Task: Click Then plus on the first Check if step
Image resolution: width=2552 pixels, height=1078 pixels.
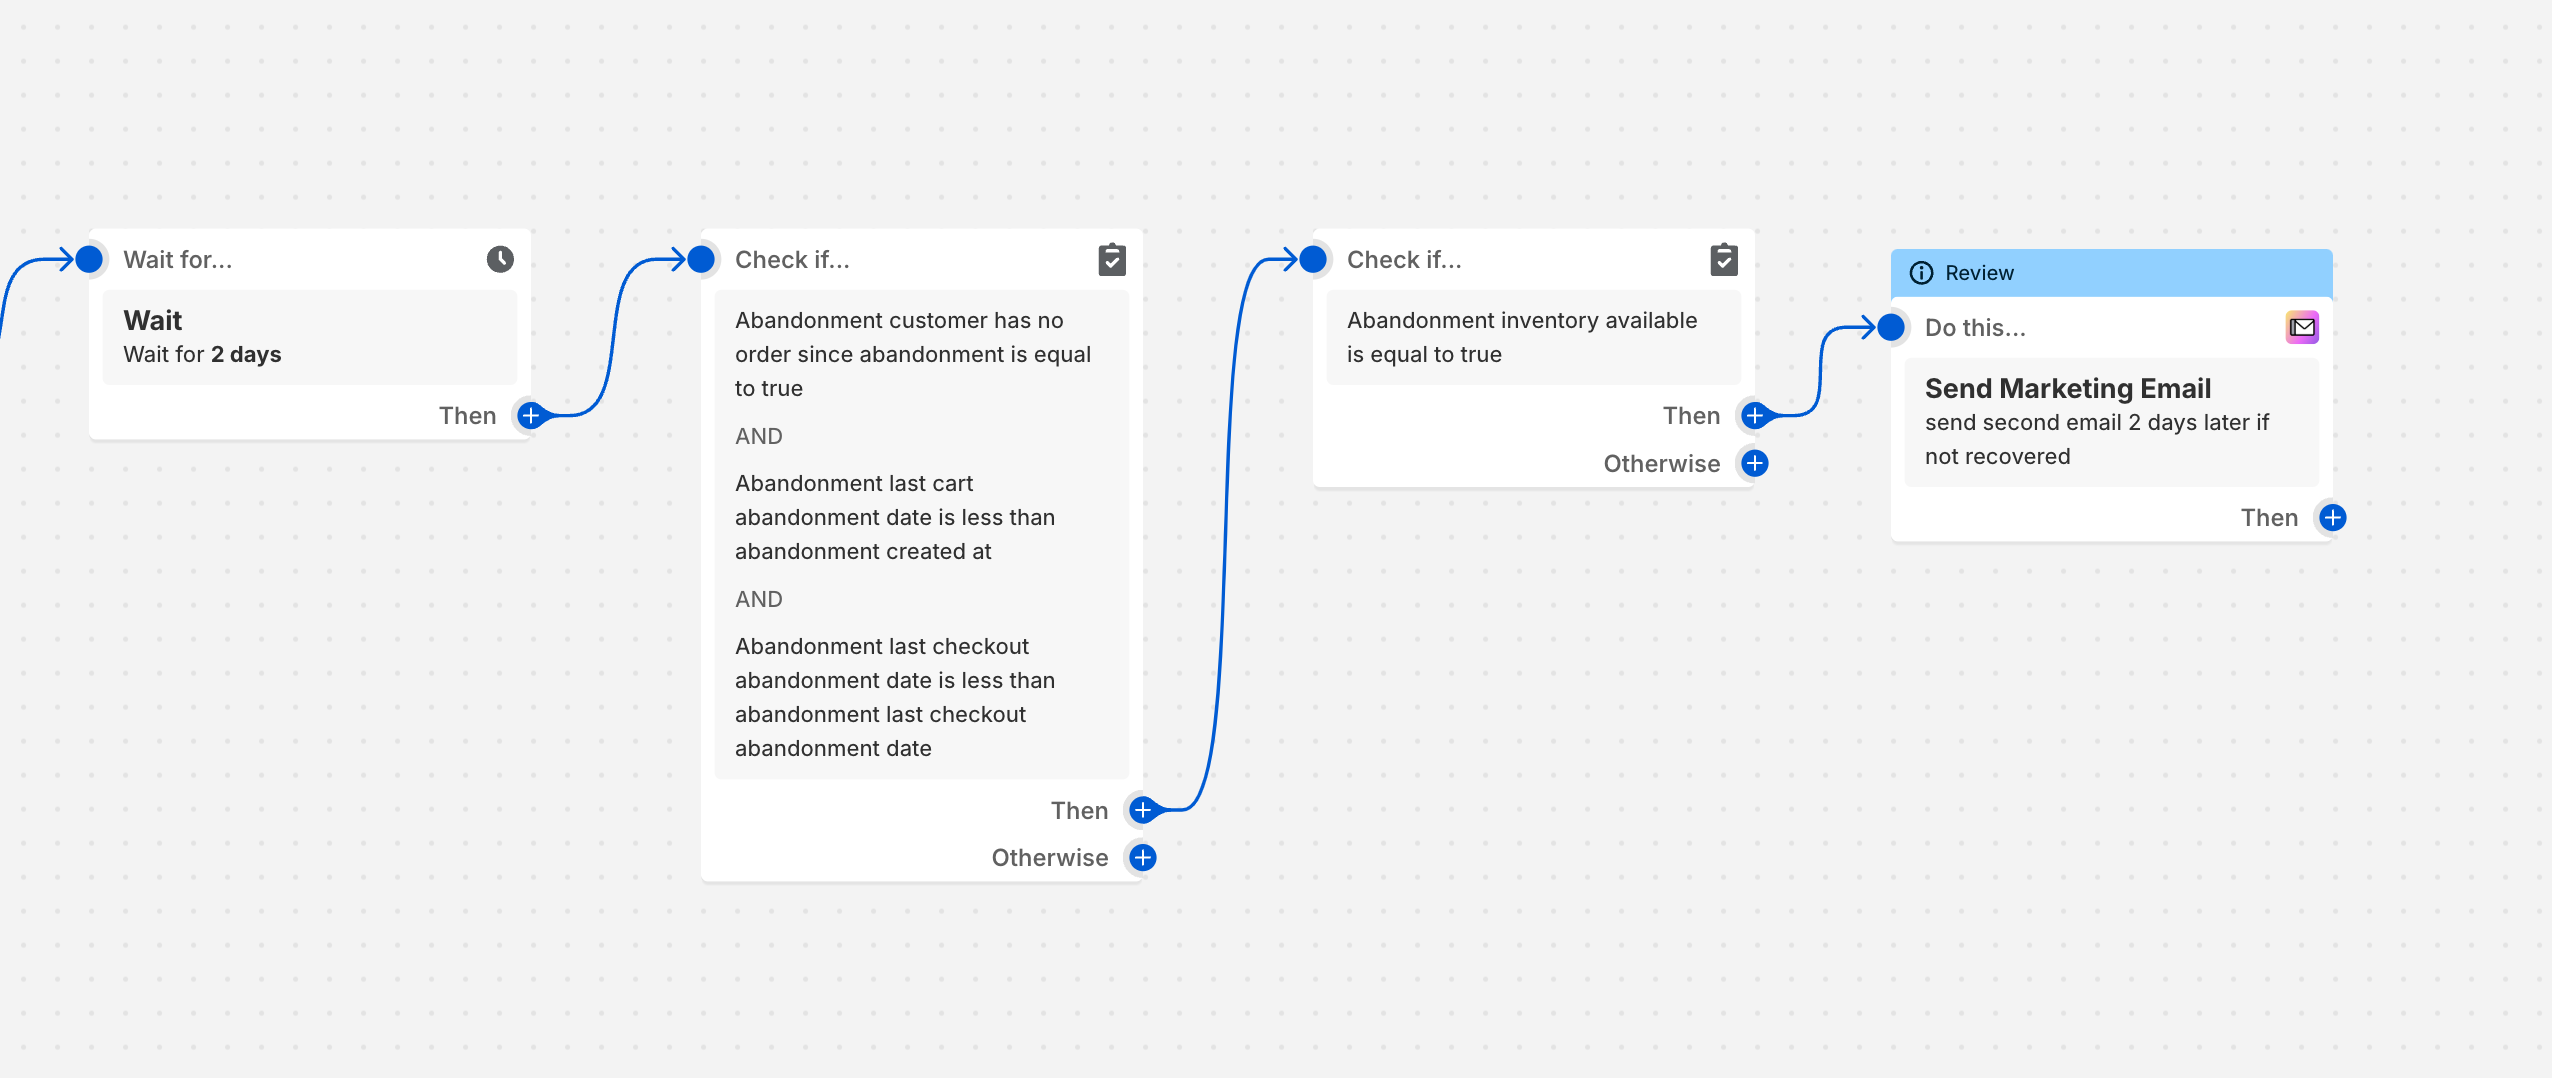Action: point(1143,811)
